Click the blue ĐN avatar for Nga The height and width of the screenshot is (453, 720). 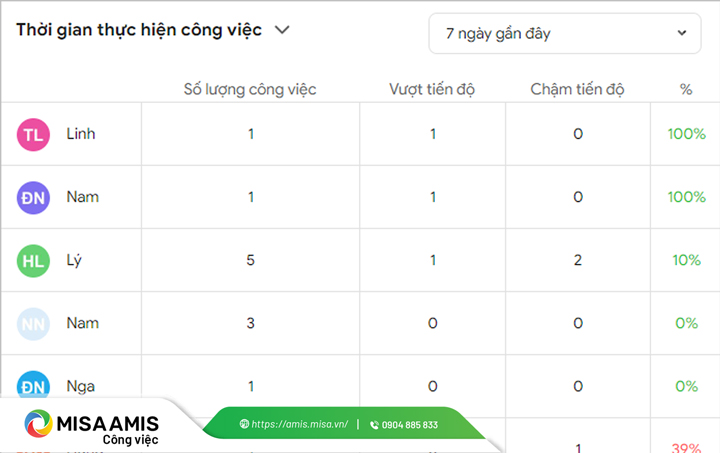tap(33, 385)
